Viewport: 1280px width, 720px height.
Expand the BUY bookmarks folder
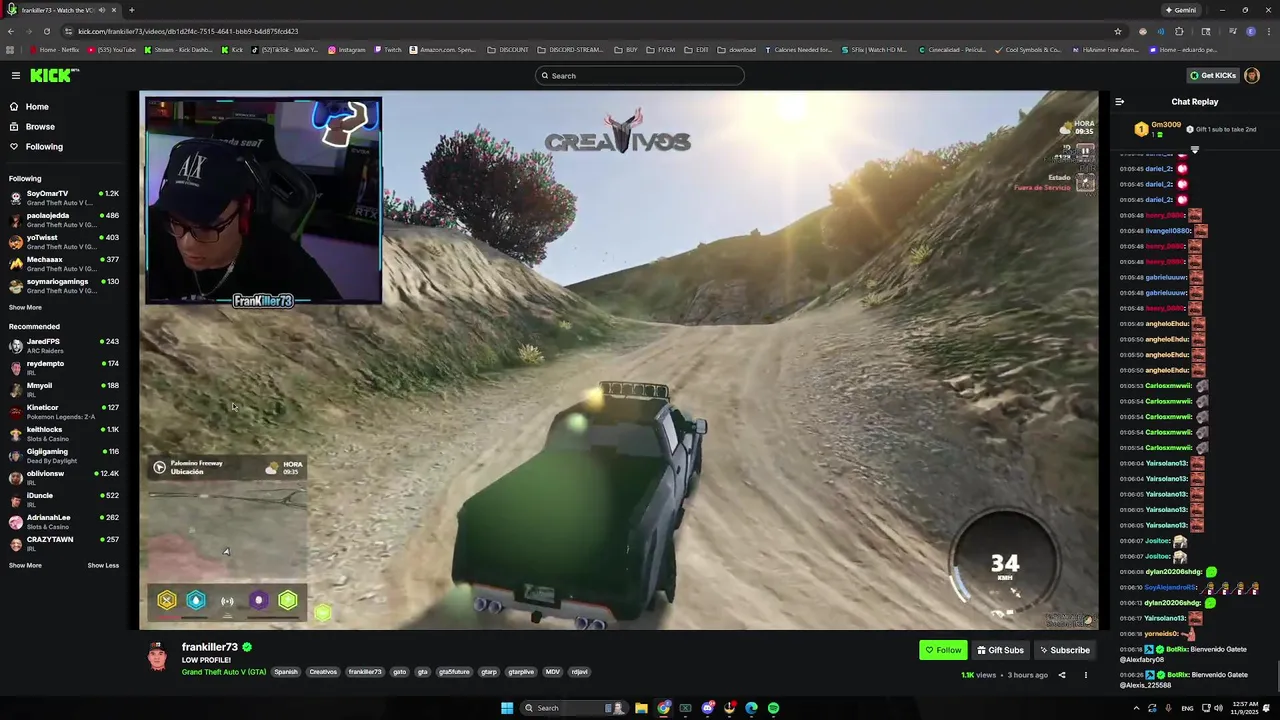[x=626, y=50]
